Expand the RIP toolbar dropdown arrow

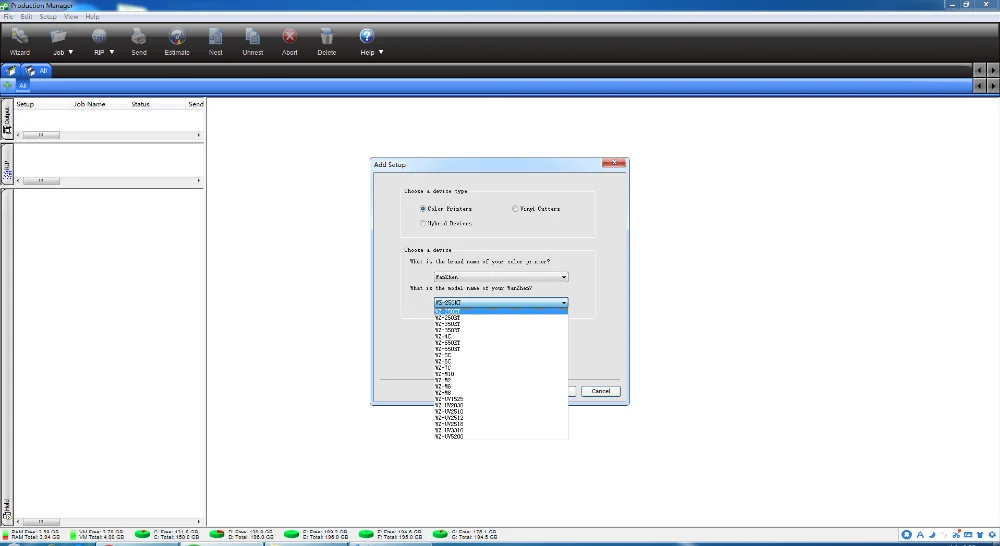click(x=112, y=52)
